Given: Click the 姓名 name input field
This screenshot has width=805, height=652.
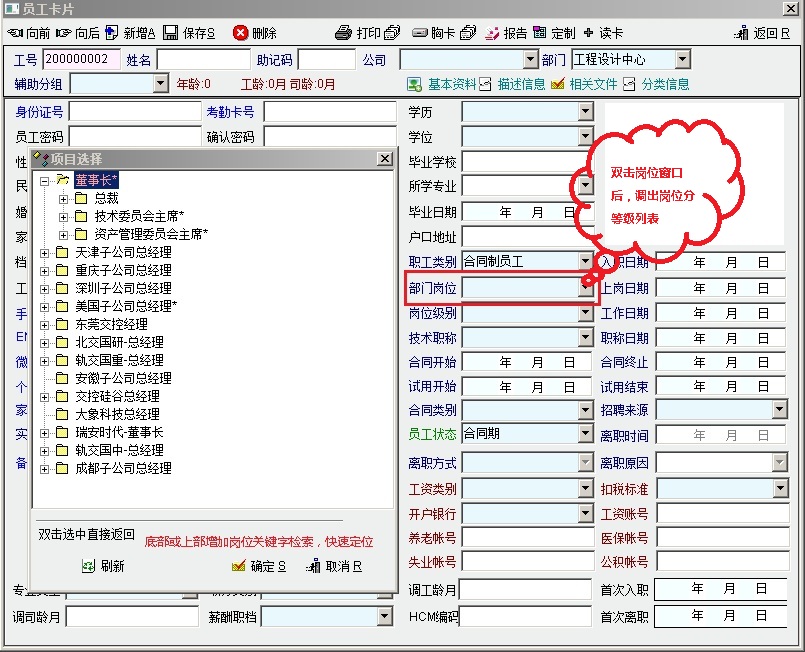Looking at the screenshot, I should coord(203,60).
